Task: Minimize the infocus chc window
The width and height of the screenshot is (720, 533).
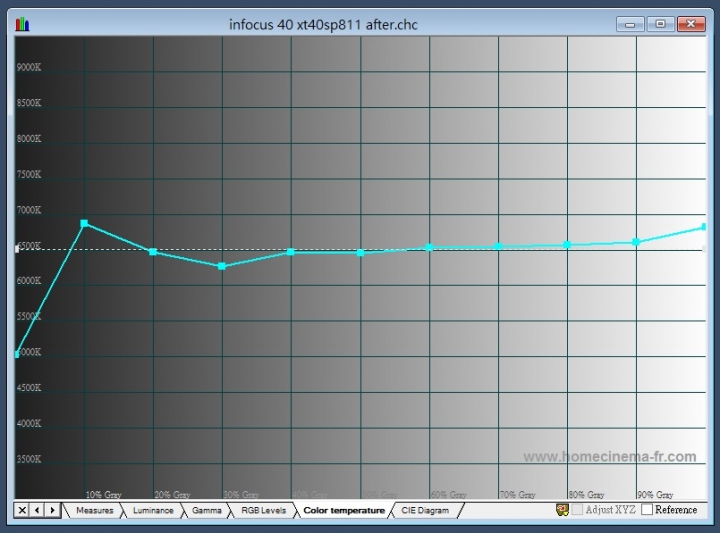Action: [630, 24]
